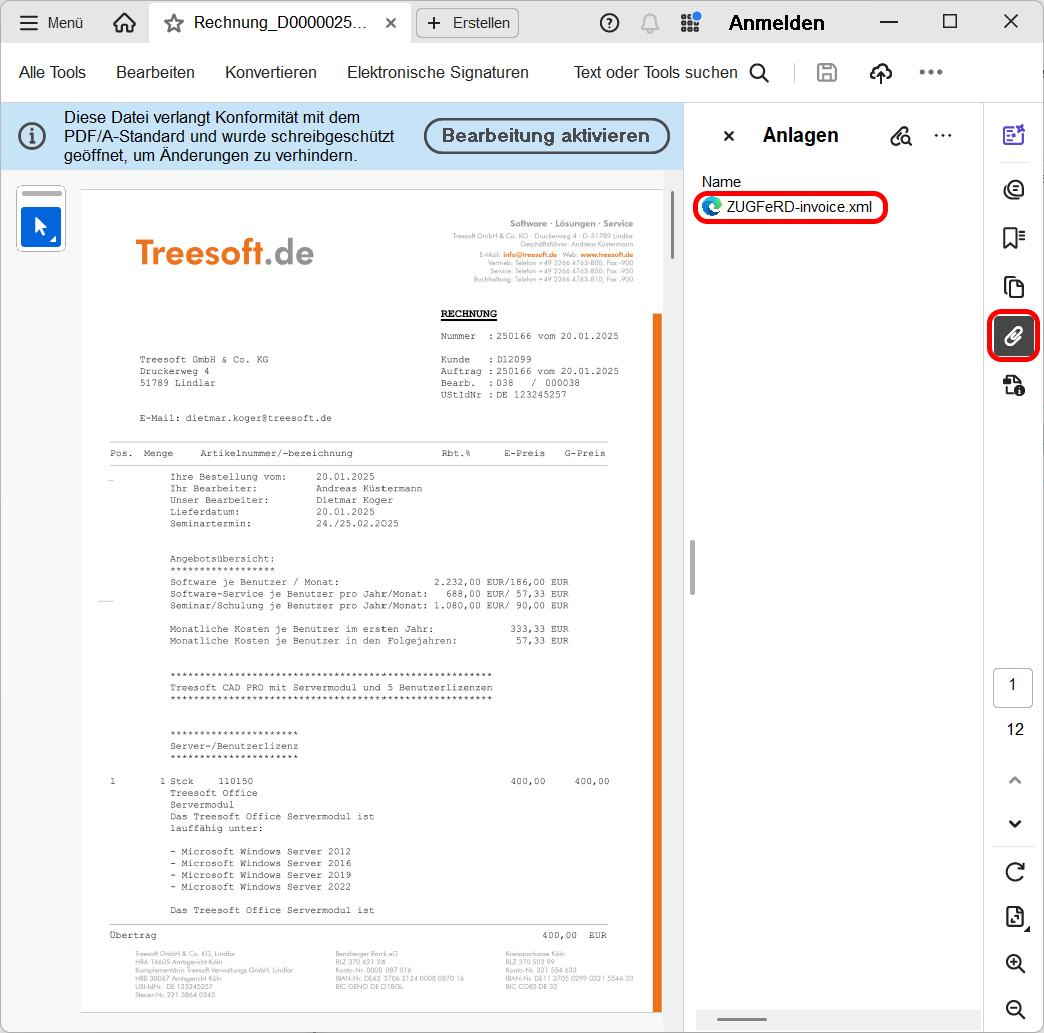The width and height of the screenshot is (1044, 1033).
Task: Open the attachments paperclip panel icon
Action: 1014,336
